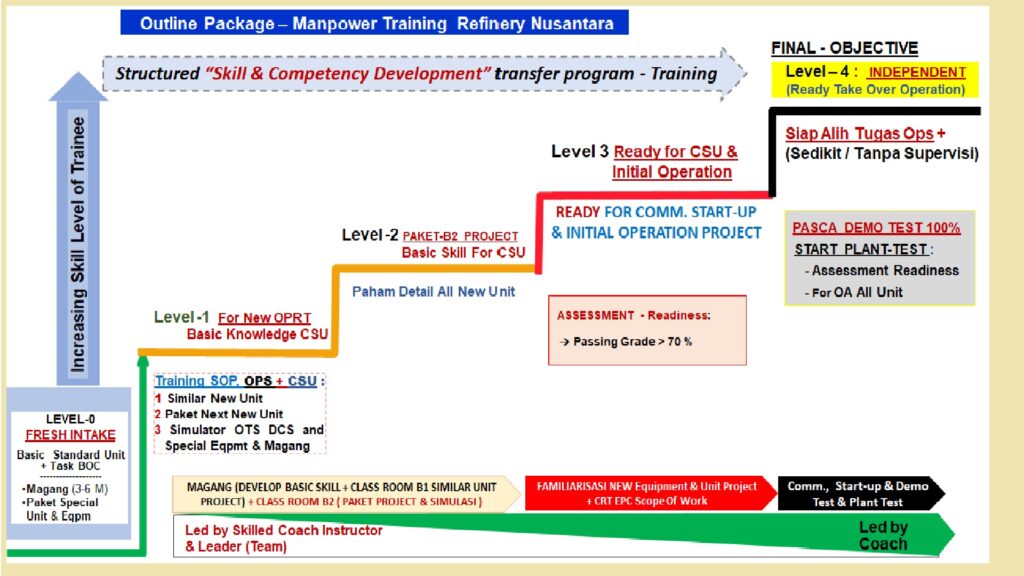Click 'FRESH INTAKE' underlined text

click(x=70, y=435)
